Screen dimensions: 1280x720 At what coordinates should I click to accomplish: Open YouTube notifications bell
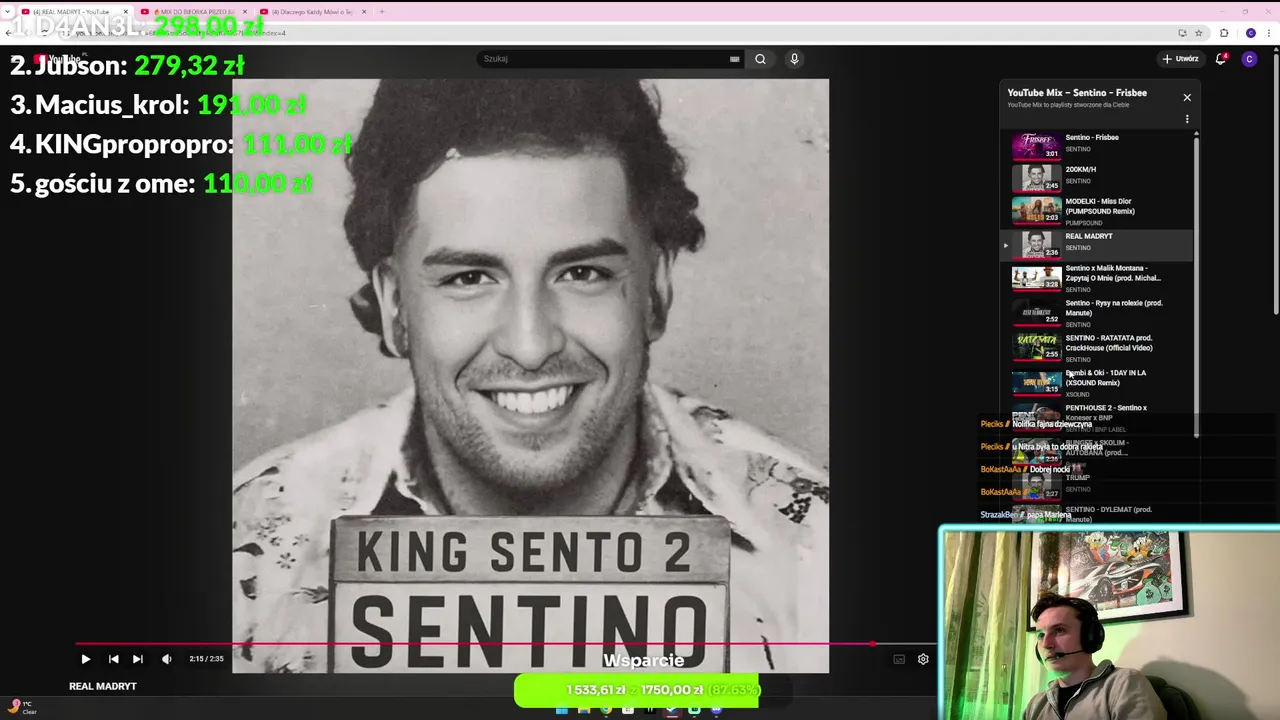pyautogui.click(x=1221, y=59)
